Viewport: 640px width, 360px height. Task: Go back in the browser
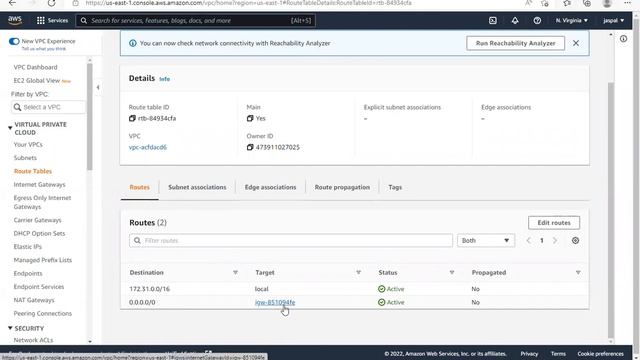click(x=12, y=3)
